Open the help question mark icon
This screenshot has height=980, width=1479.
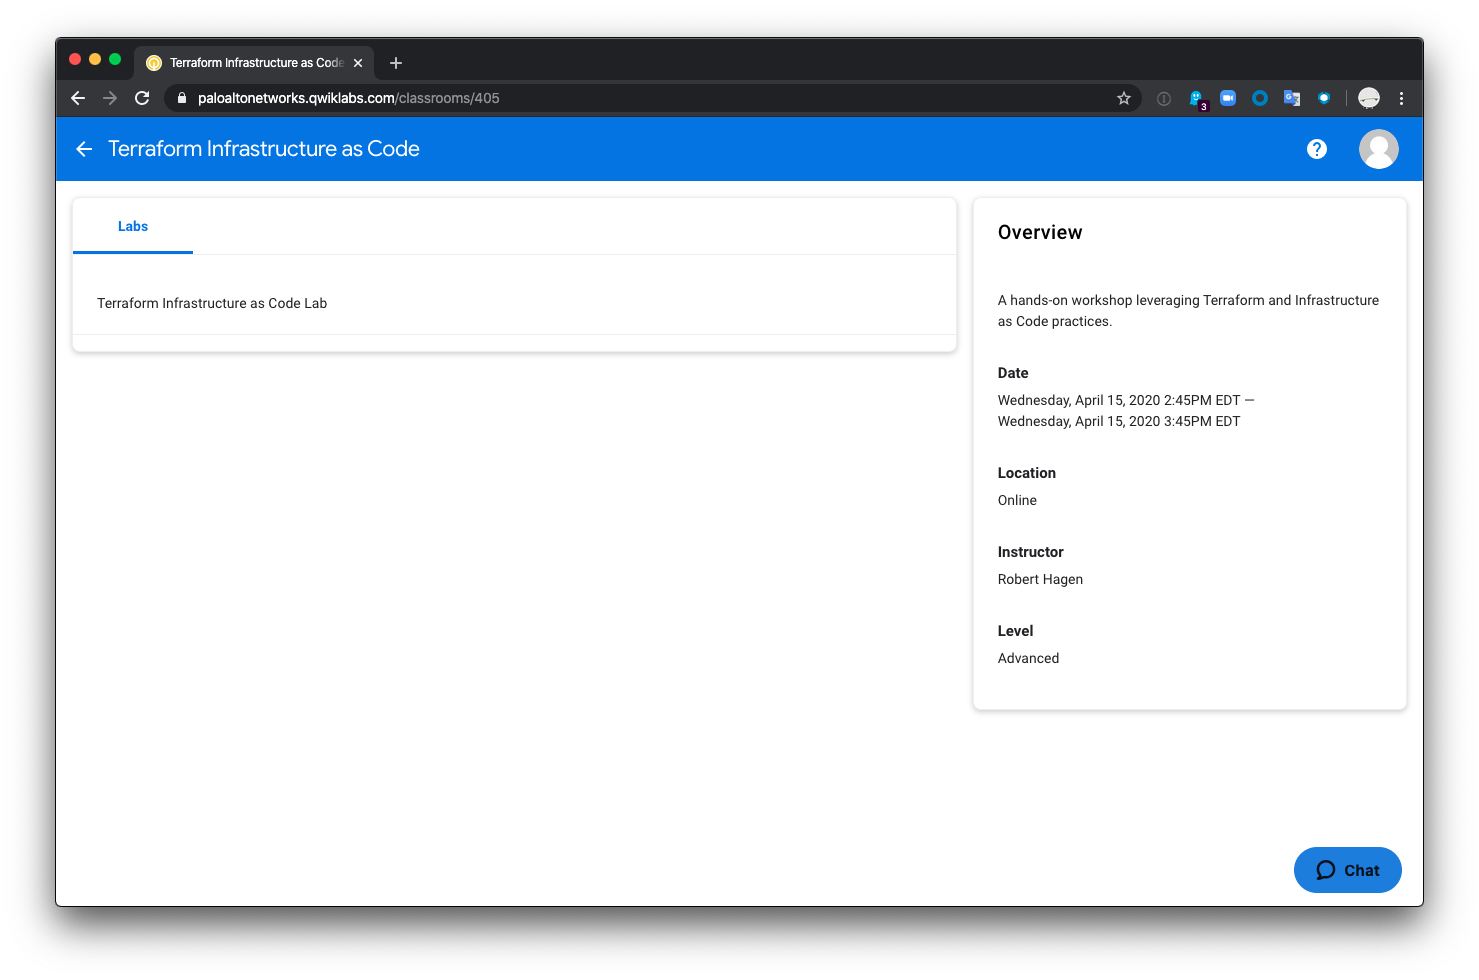point(1317,149)
